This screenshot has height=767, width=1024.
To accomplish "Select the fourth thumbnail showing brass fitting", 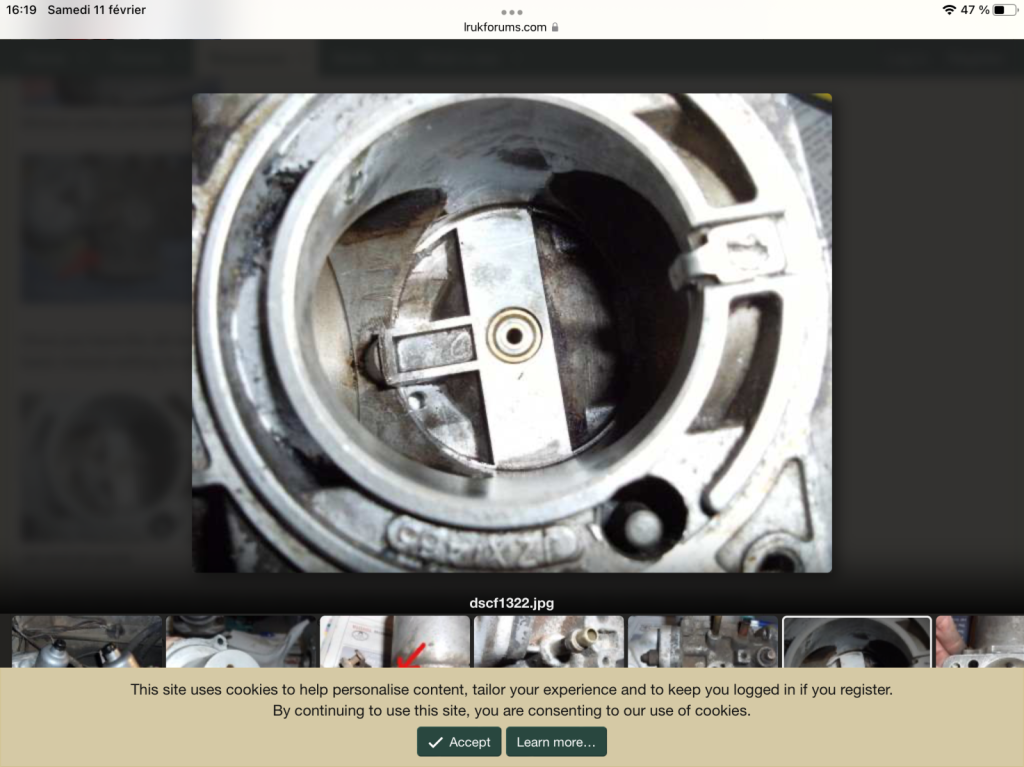I will coord(549,642).
